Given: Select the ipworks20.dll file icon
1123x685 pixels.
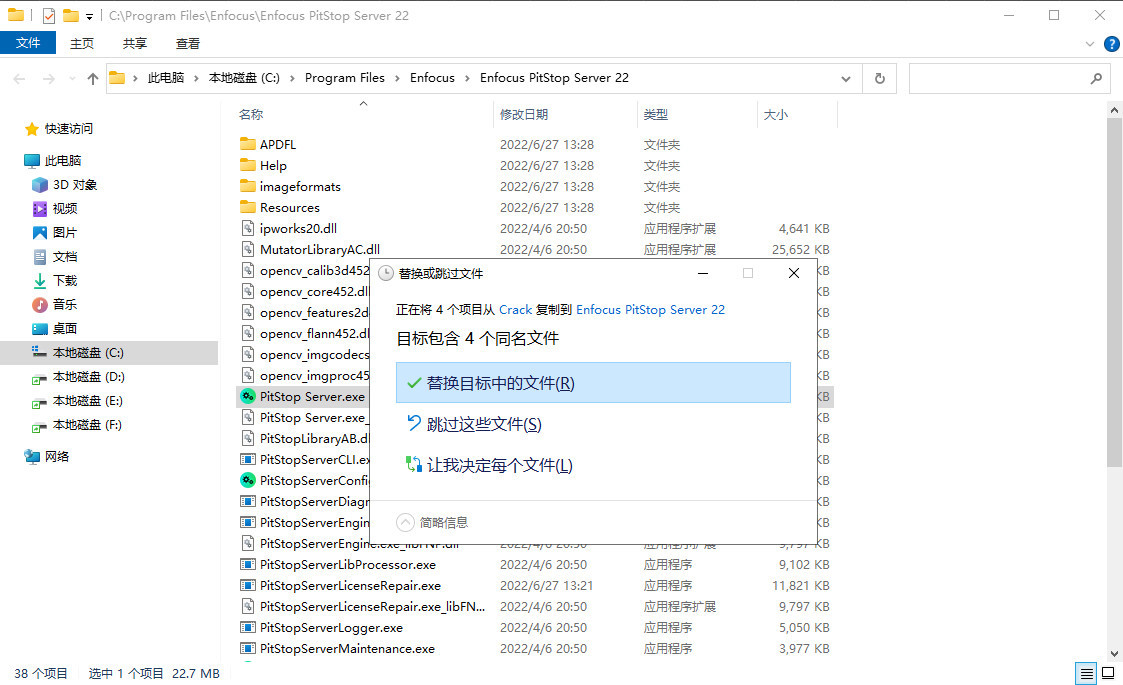Looking at the screenshot, I should [248, 229].
